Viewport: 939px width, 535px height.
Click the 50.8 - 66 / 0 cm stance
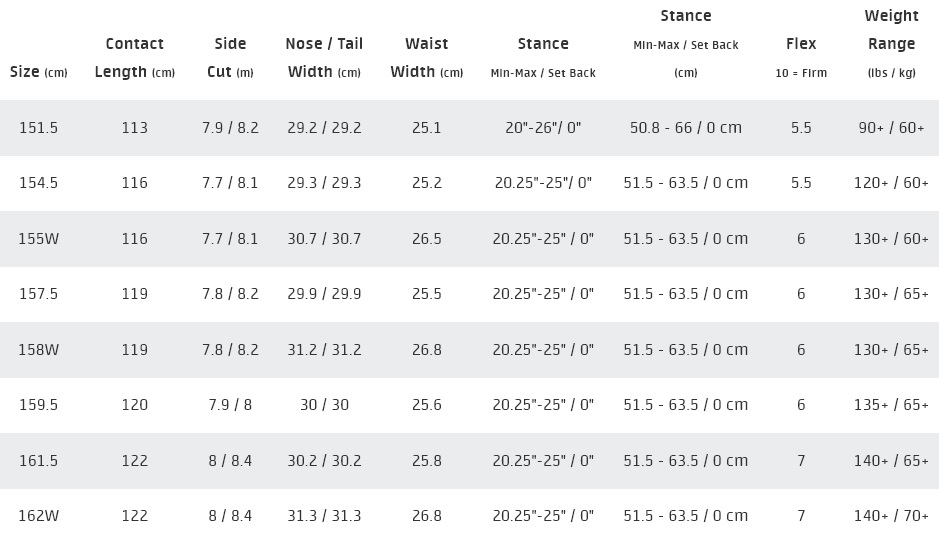(x=685, y=128)
